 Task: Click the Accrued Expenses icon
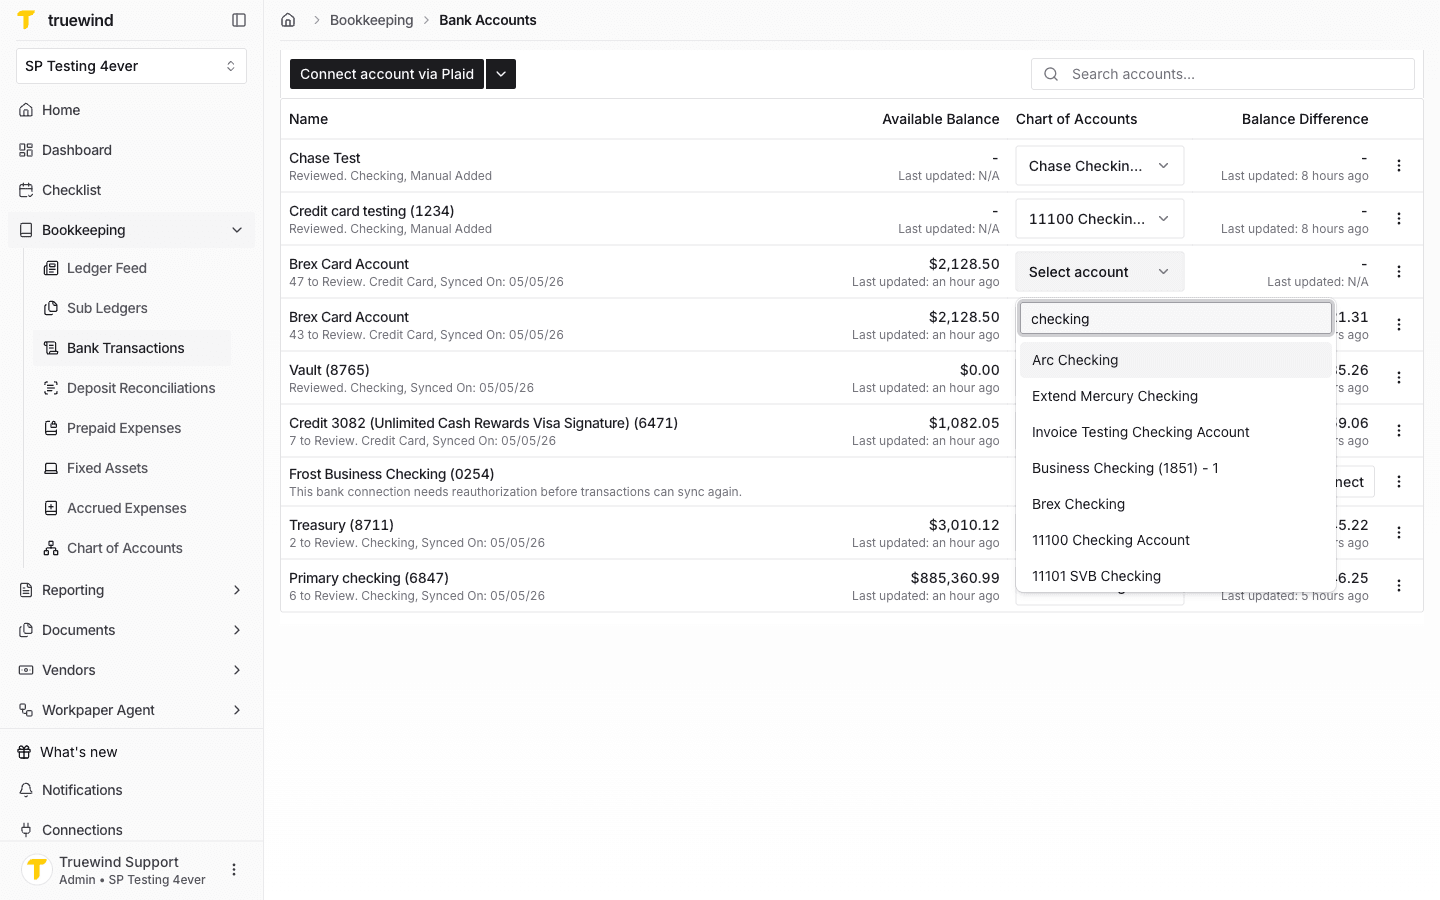tap(51, 508)
